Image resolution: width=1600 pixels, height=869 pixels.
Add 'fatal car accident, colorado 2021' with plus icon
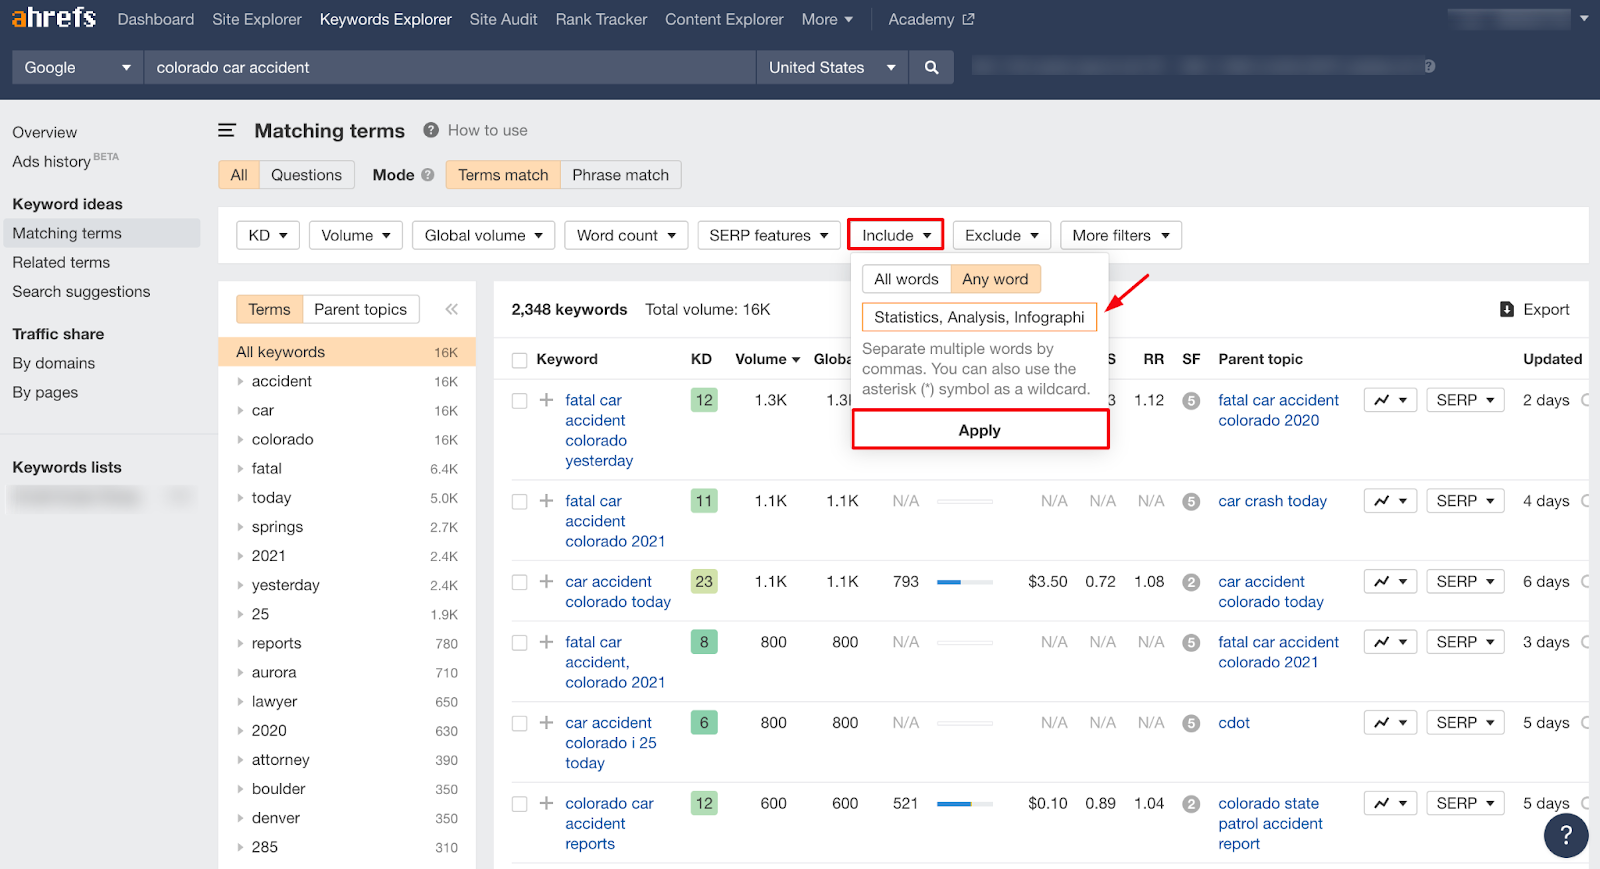(x=546, y=642)
